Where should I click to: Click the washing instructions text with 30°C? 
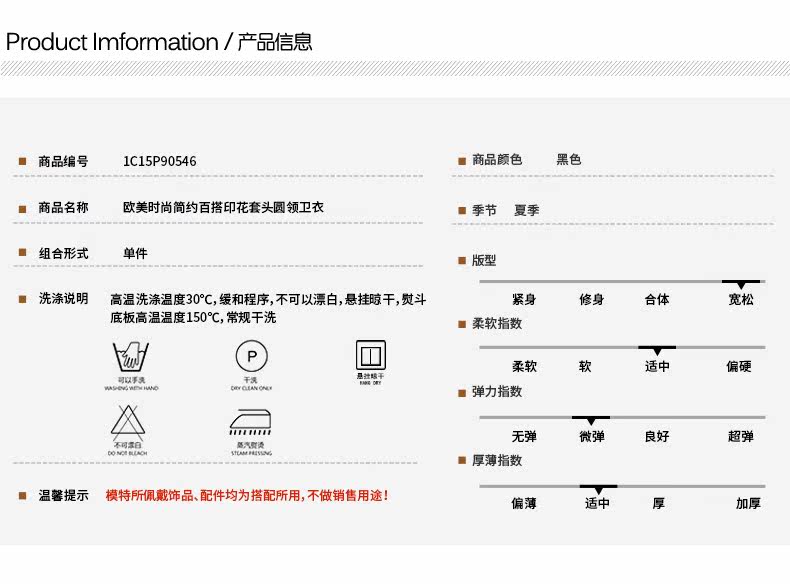(268, 308)
